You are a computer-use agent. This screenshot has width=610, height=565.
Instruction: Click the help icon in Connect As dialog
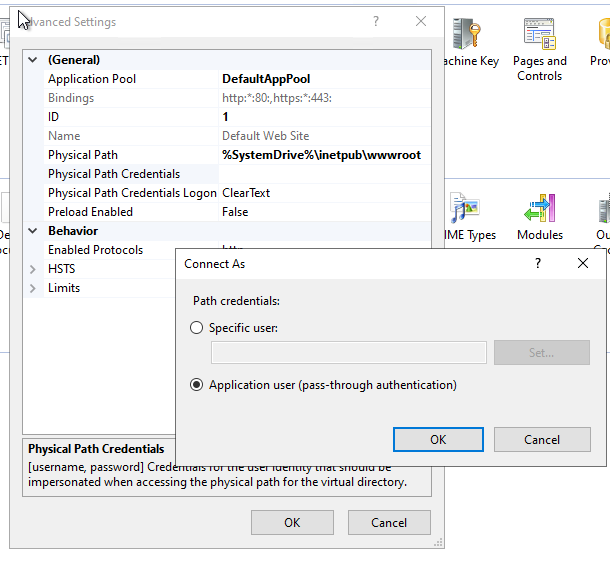pos(538,263)
